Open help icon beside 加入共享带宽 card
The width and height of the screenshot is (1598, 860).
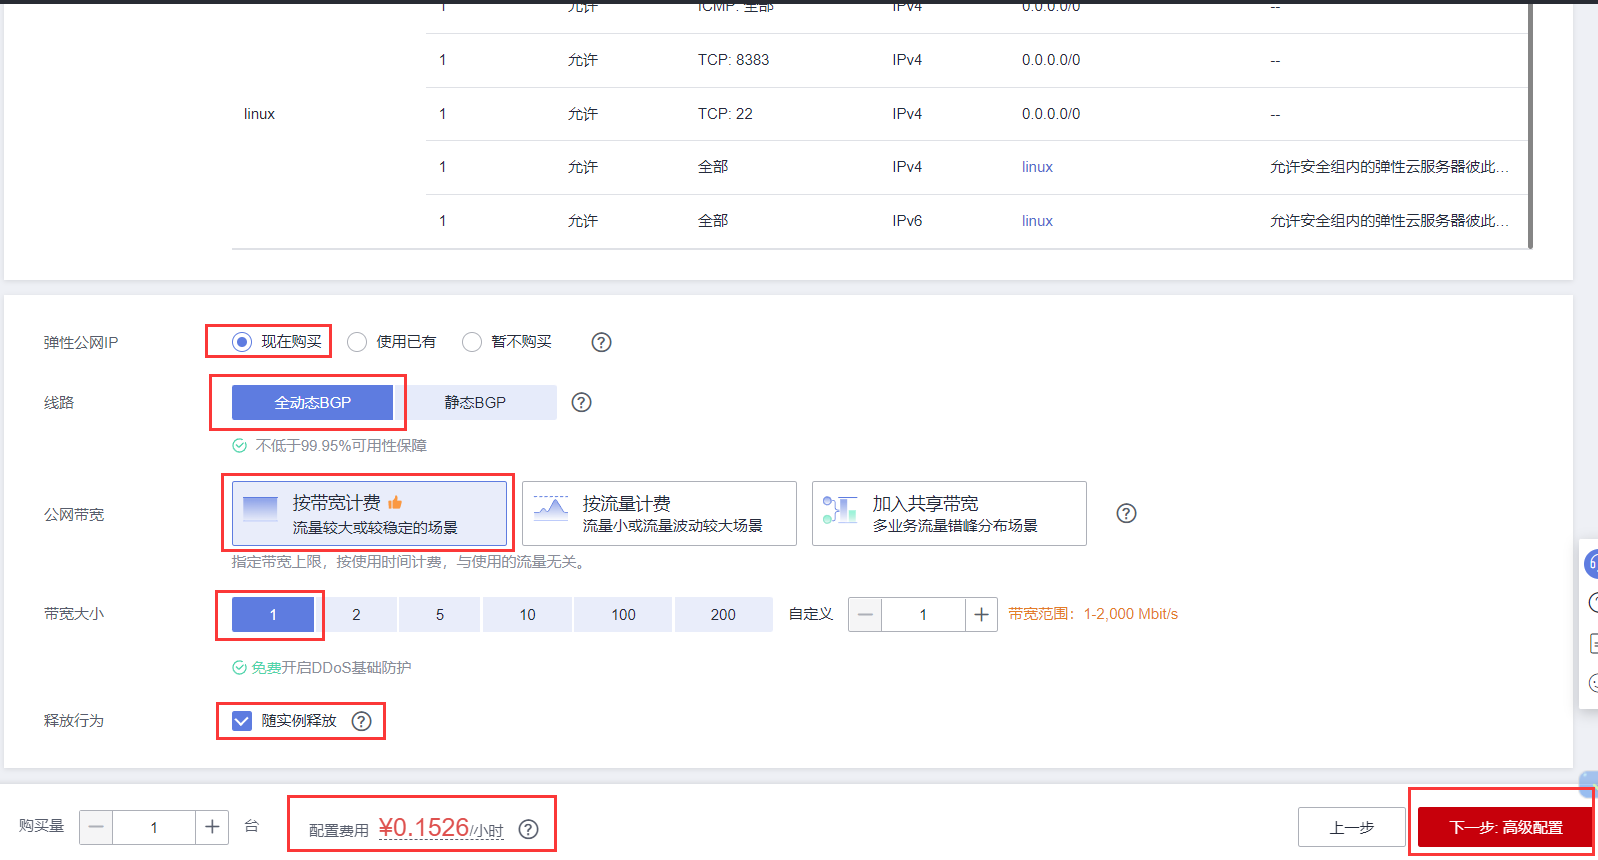coord(1126,513)
